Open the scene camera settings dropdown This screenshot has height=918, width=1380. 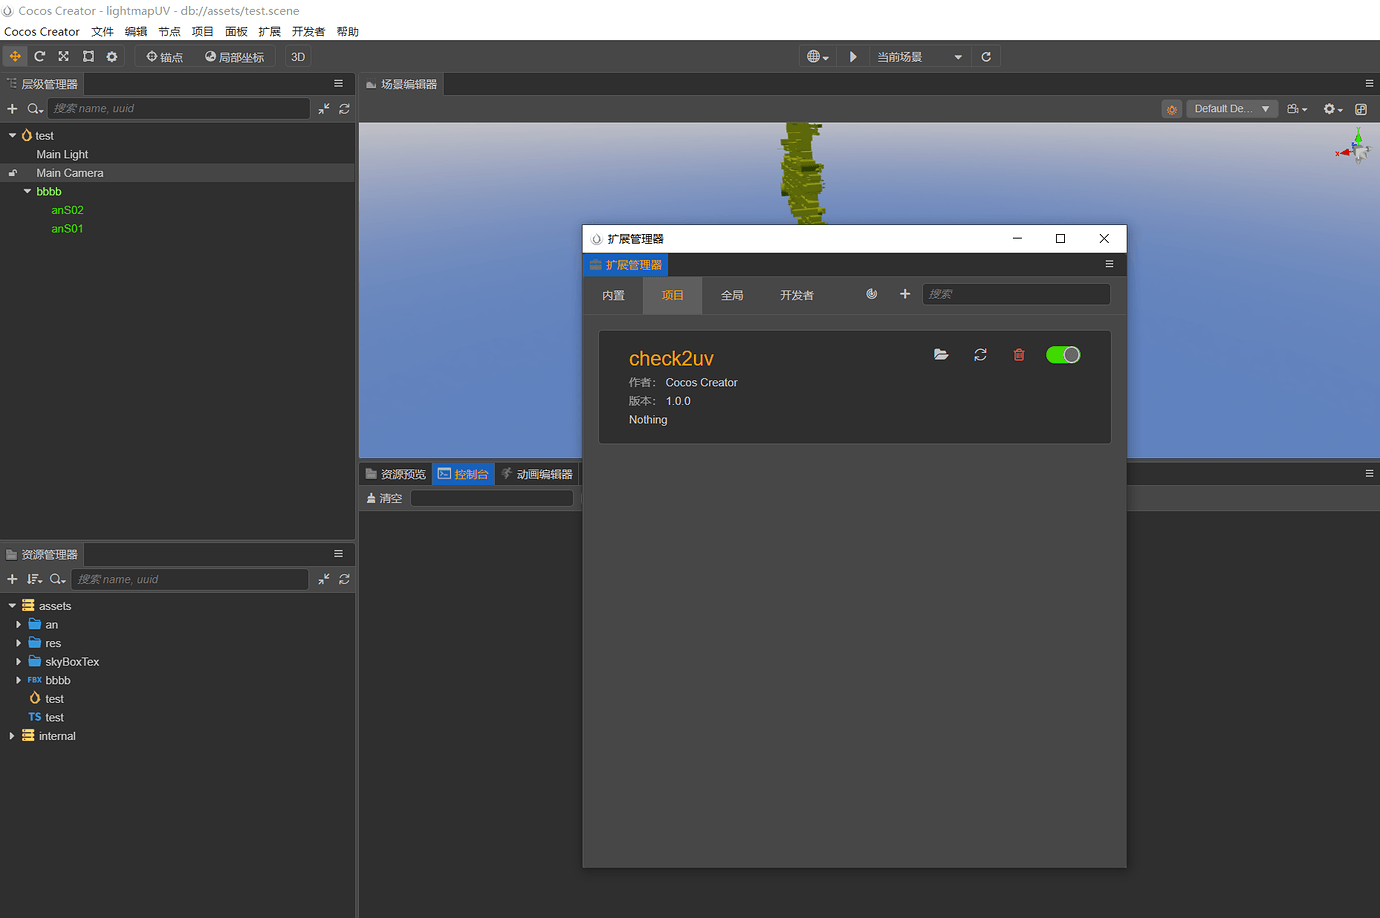click(1297, 109)
